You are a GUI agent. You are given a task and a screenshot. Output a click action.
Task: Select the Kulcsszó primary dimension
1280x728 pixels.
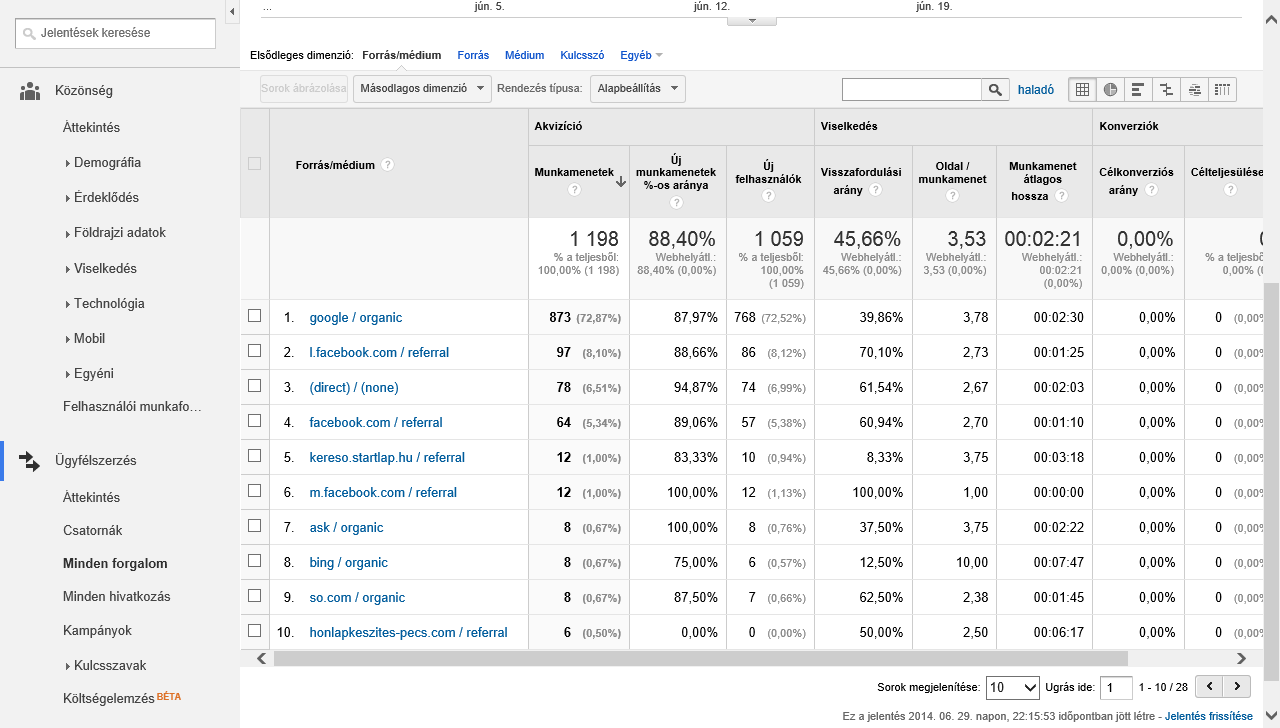(x=582, y=56)
